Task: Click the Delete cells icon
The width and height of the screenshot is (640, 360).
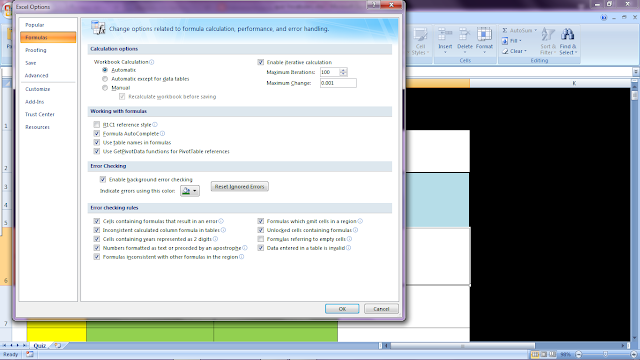Action: [464, 34]
